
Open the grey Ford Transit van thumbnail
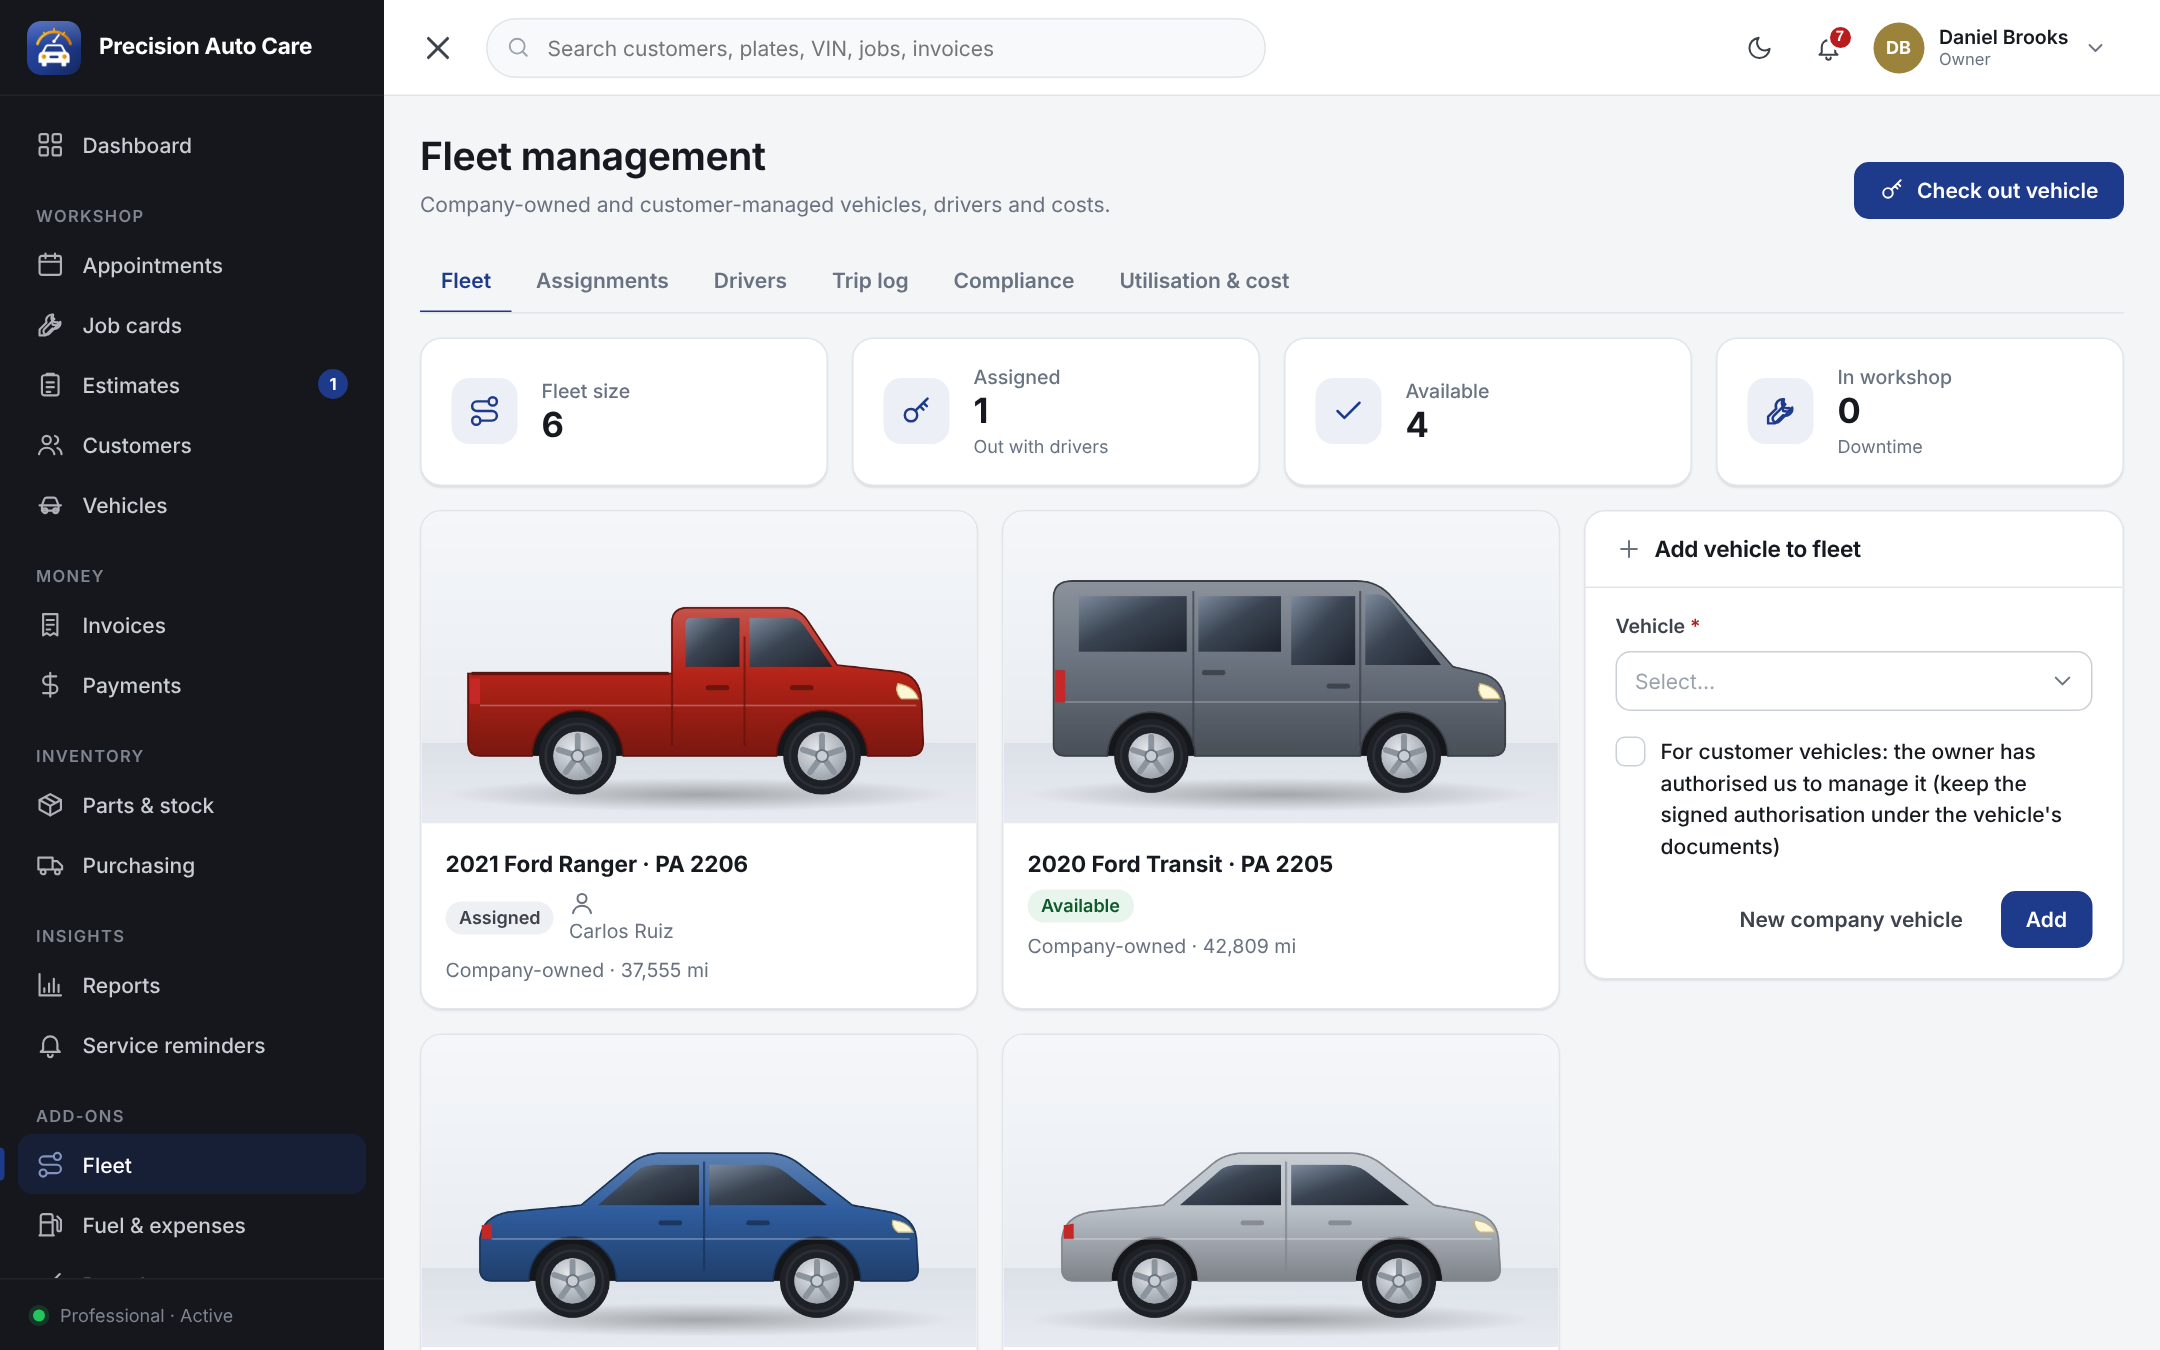click(1281, 668)
